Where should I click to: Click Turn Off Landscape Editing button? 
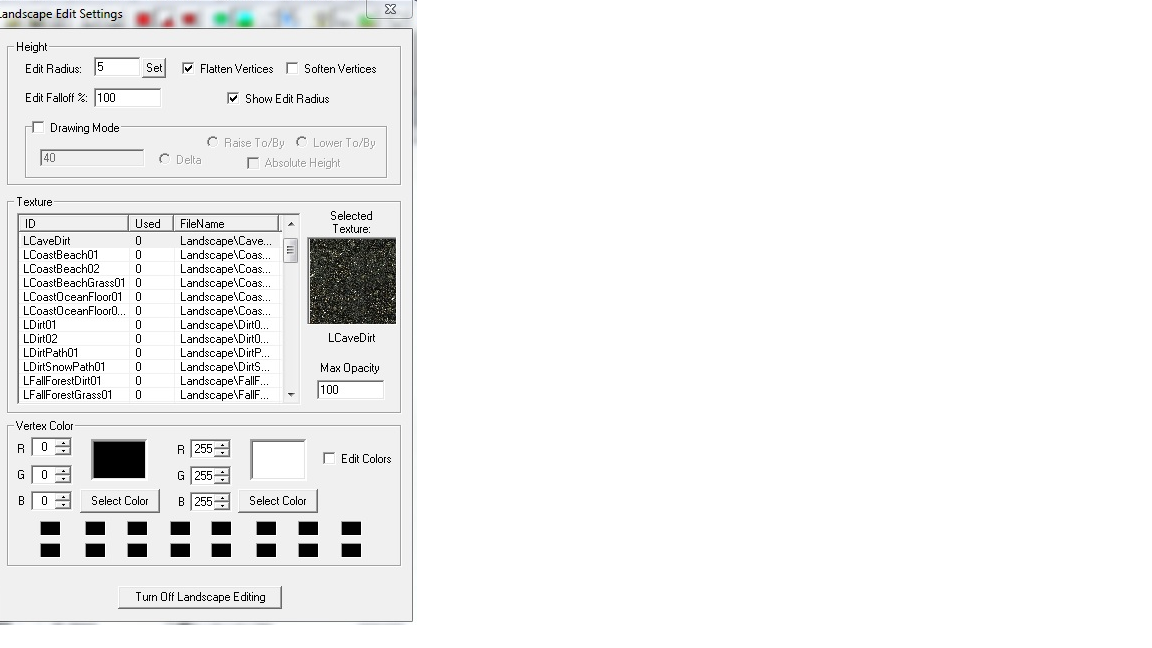pos(200,597)
